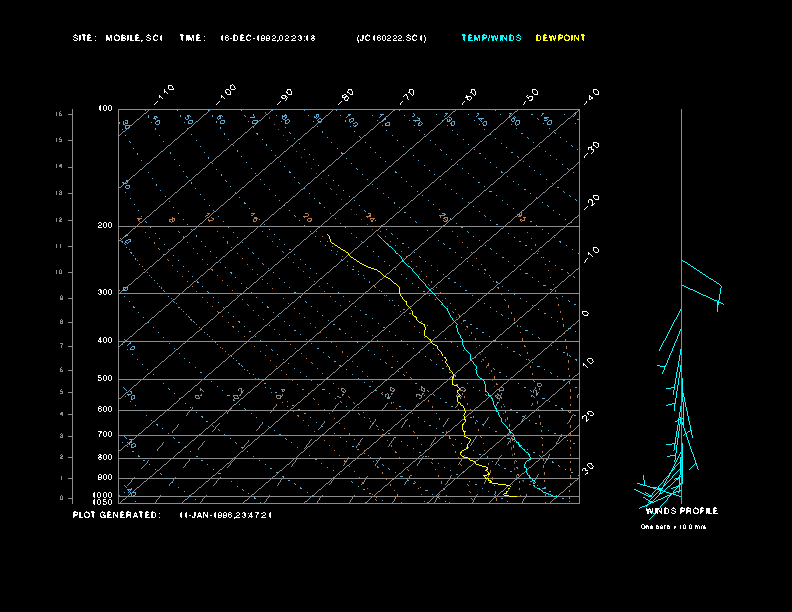Click the -60 isotherm label on top
This screenshot has height=612, width=792.
(469, 97)
